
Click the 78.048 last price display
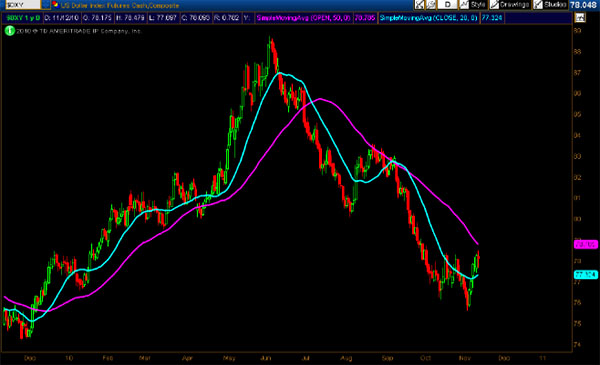point(584,5)
